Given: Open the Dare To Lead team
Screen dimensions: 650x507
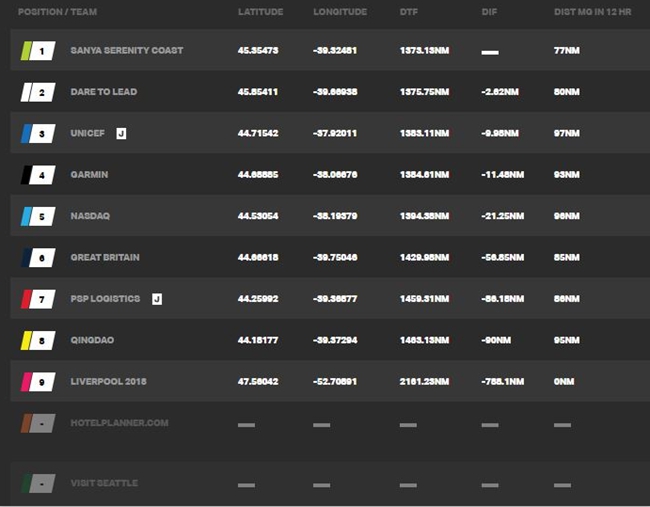Looking at the screenshot, I should 104,92.
